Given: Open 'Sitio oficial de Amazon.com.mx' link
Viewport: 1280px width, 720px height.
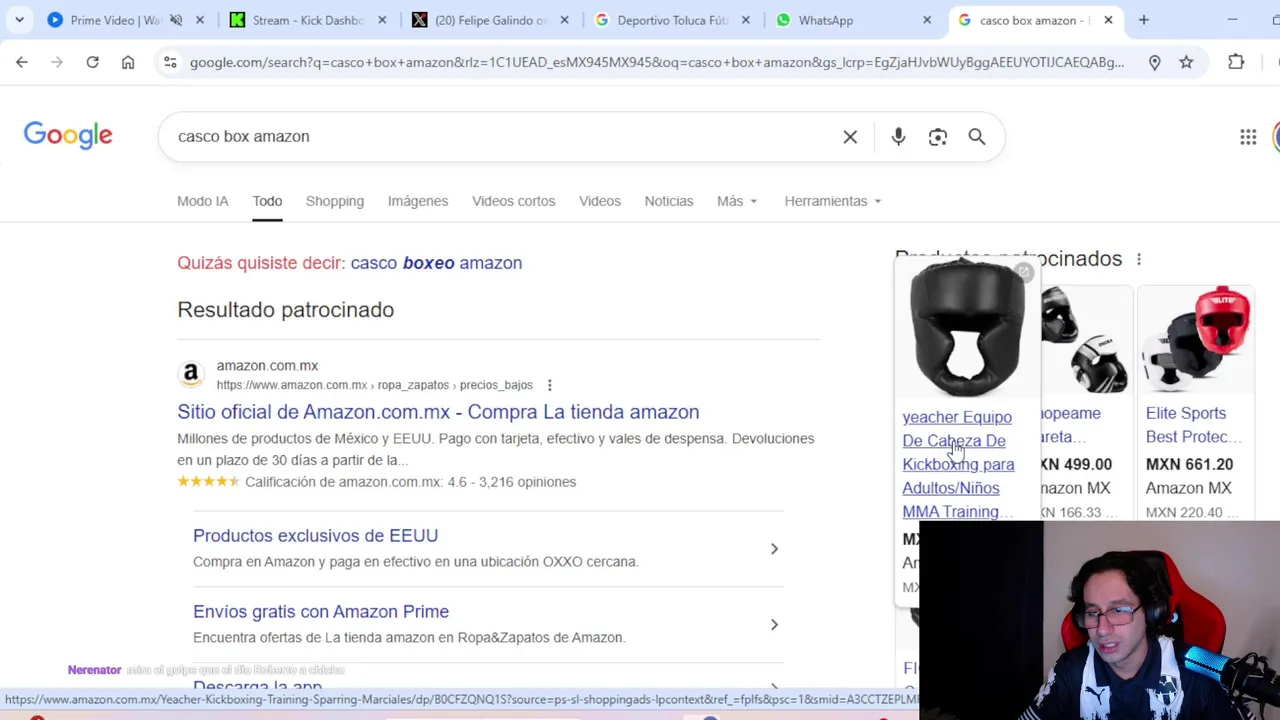Looking at the screenshot, I should (438, 412).
